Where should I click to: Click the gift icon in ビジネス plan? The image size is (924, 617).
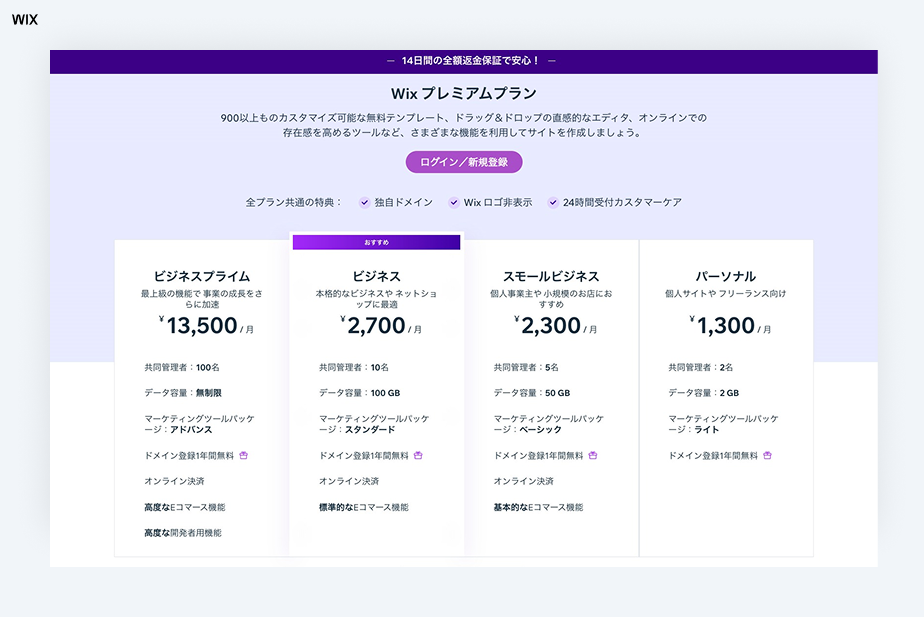coord(418,456)
